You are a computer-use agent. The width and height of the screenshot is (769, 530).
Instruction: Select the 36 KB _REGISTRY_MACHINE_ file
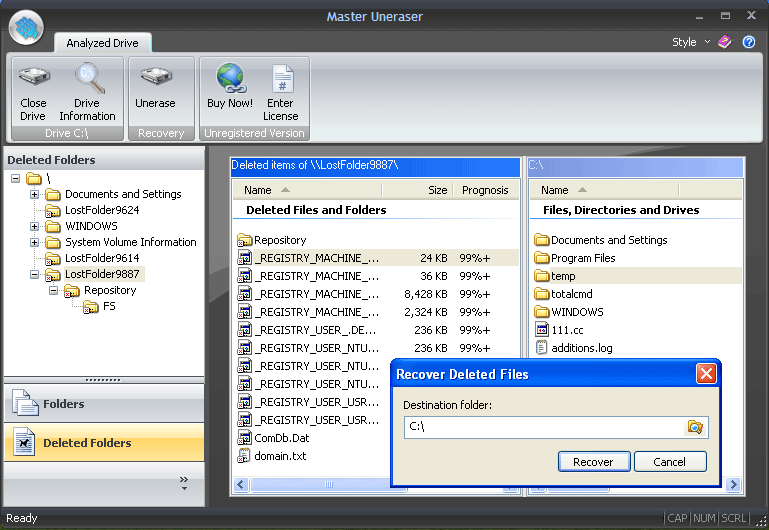[x=376, y=276]
